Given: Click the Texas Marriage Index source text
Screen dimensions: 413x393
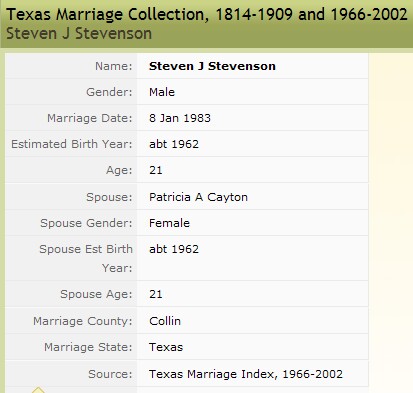Looking at the screenshot, I should 246,374.
